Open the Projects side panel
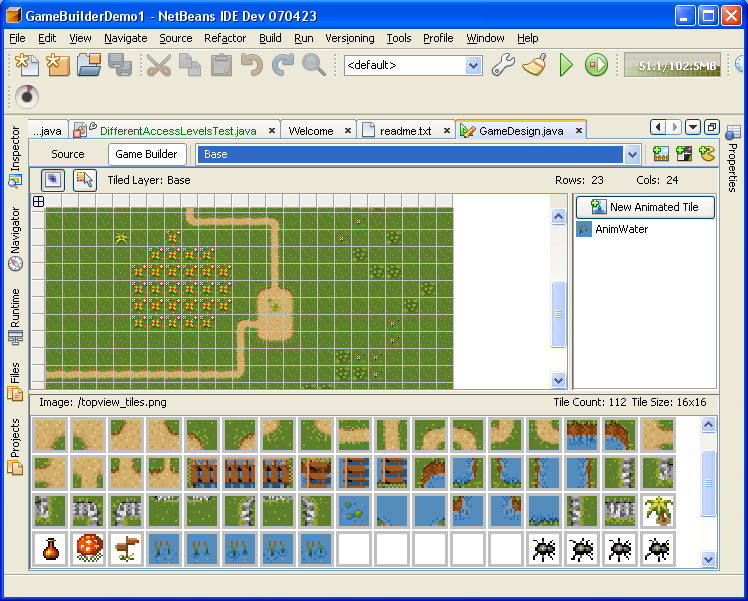 click(15, 446)
